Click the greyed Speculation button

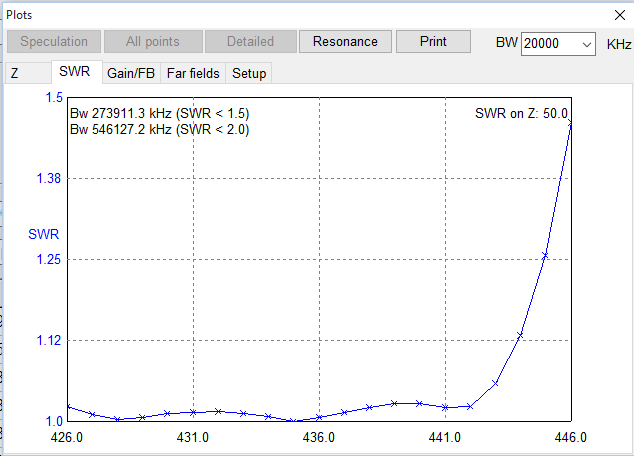(x=54, y=42)
